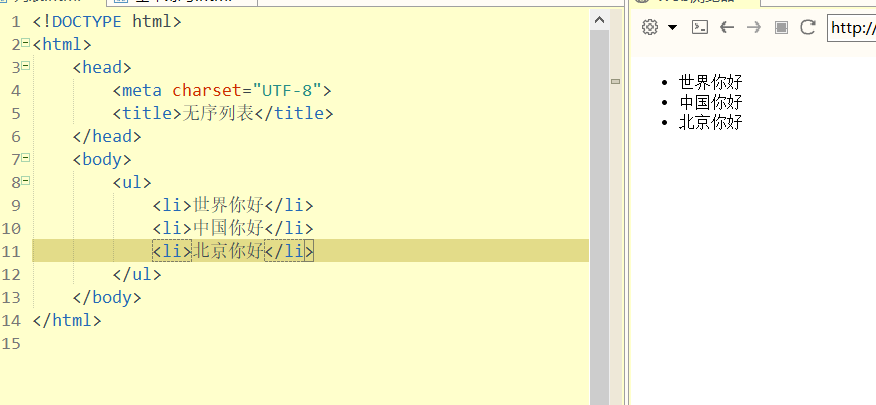Click line number 10 in the gutter
Screen dimensions: 876x405
(x=11, y=228)
